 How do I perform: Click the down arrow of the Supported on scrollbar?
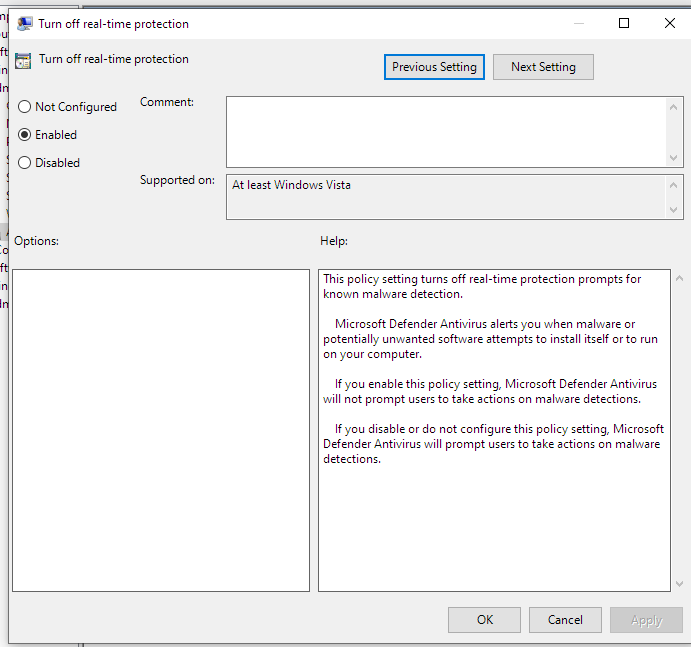click(x=673, y=209)
